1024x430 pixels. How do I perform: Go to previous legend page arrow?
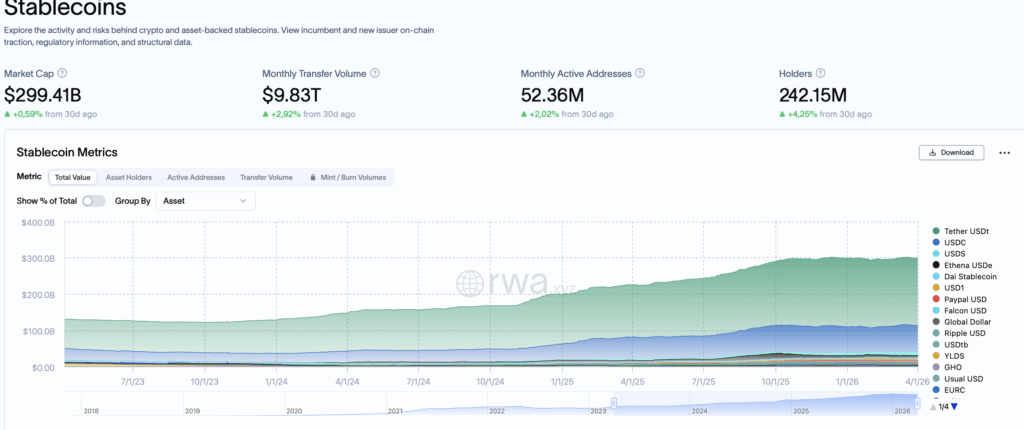click(933, 407)
